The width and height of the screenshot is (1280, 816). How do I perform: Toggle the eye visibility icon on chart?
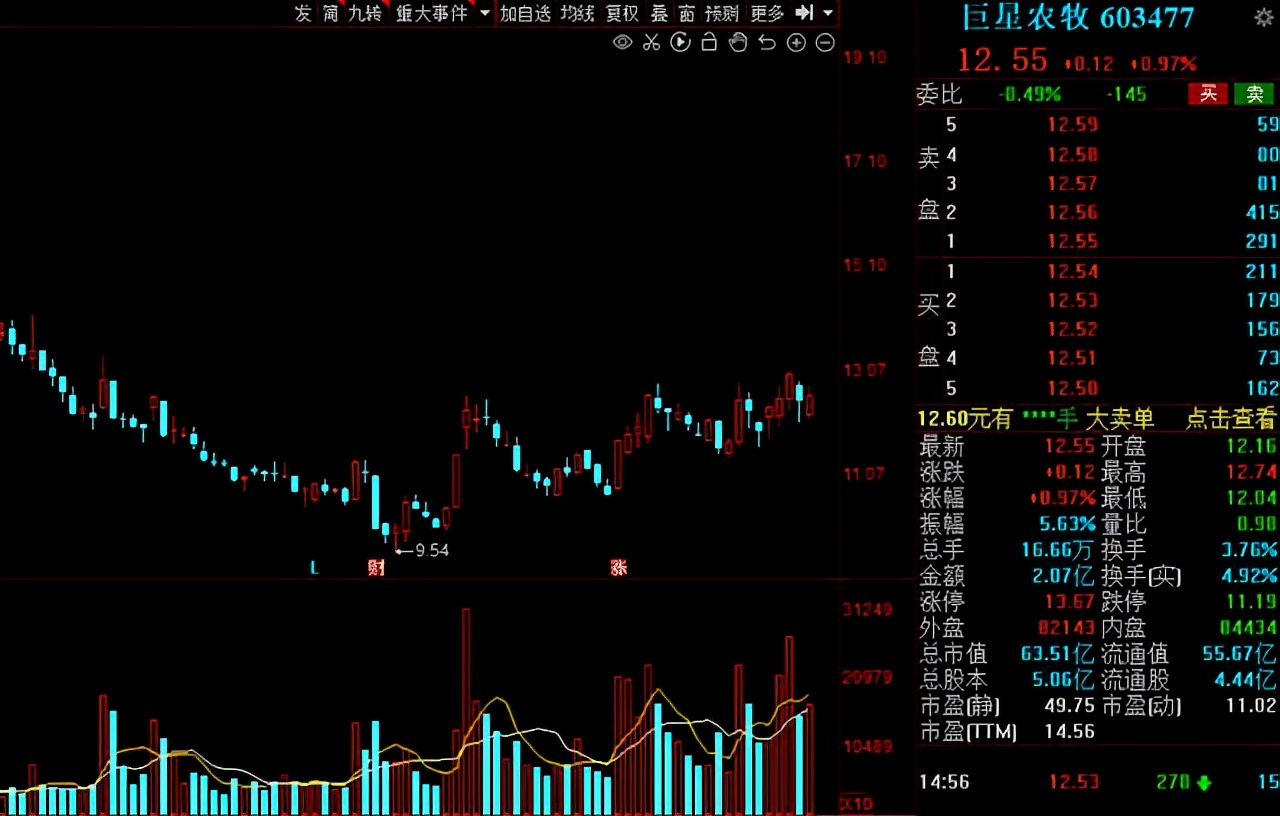click(622, 42)
